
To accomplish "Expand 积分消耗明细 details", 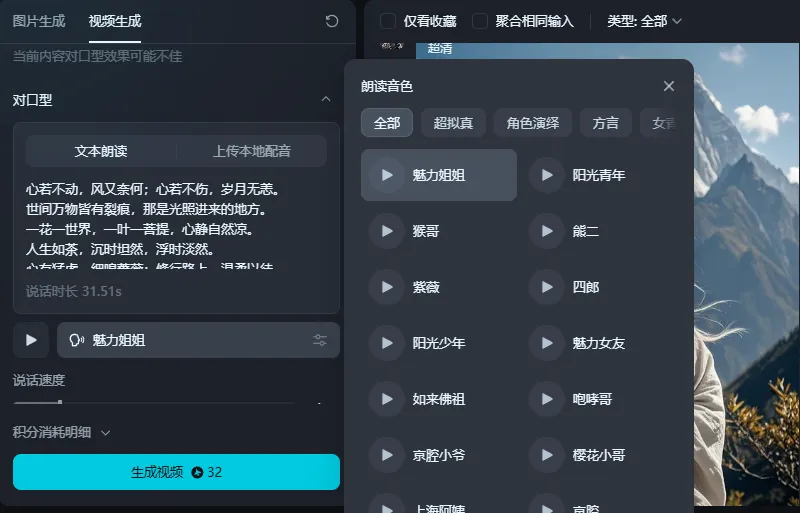I will point(61,432).
